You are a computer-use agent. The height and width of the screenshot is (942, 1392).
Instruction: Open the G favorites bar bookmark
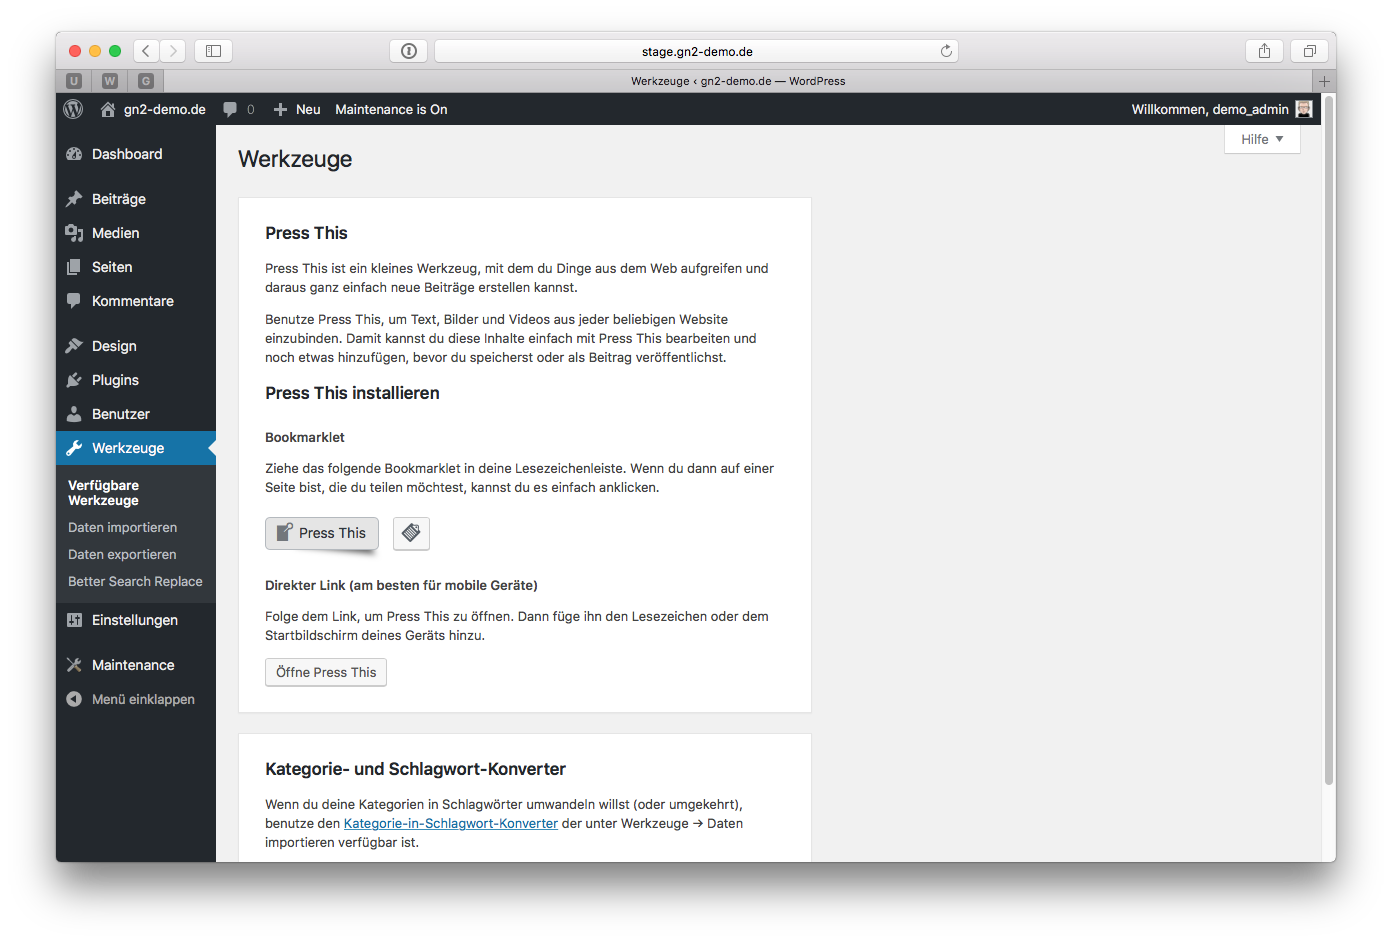[x=146, y=81]
